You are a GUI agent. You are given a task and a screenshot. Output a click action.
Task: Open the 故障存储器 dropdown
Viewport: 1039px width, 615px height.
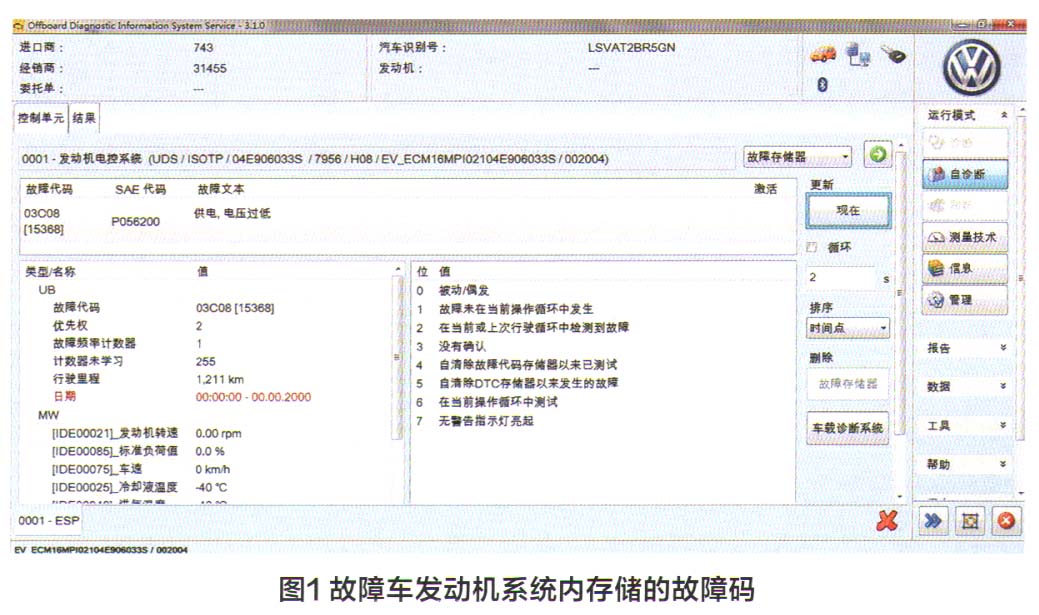click(x=797, y=157)
